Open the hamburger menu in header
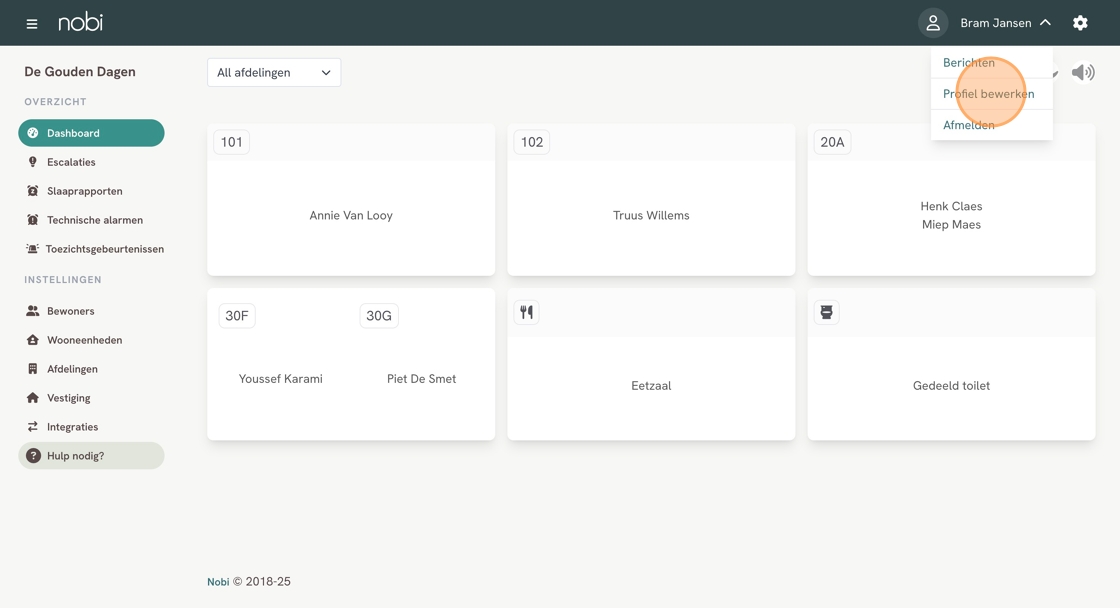This screenshot has width=1120, height=608. click(x=32, y=23)
